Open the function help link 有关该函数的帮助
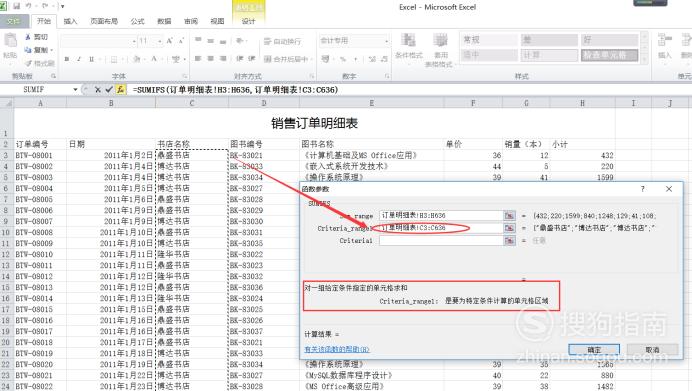Screen dimensions: 692x391 pos(337,349)
